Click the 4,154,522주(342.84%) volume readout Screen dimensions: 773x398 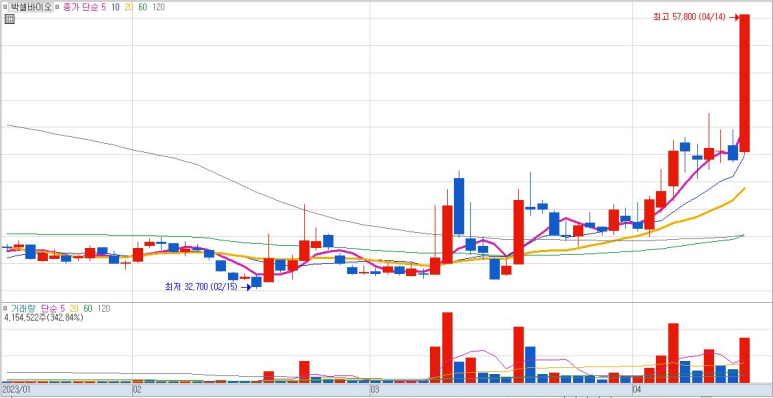[44, 318]
